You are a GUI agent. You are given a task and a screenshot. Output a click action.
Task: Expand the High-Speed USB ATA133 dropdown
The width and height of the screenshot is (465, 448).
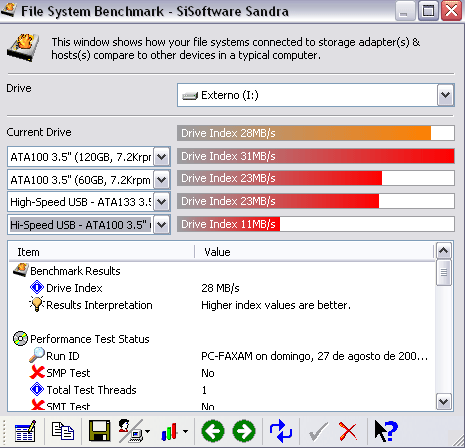click(x=162, y=202)
